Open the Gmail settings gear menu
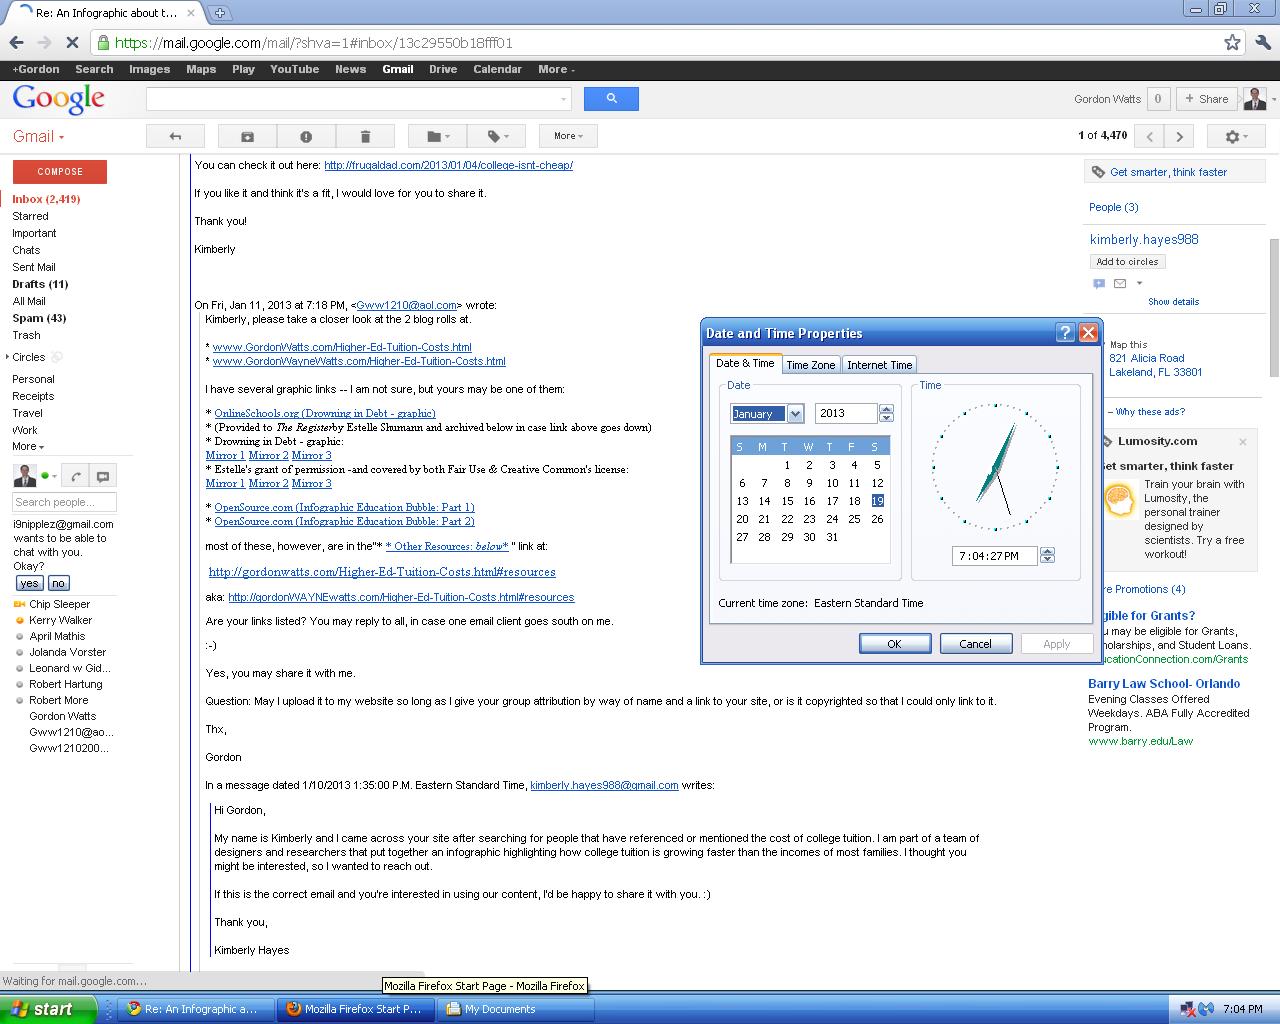This screenshot has height=1024, width=1280. click(1237, 137)
